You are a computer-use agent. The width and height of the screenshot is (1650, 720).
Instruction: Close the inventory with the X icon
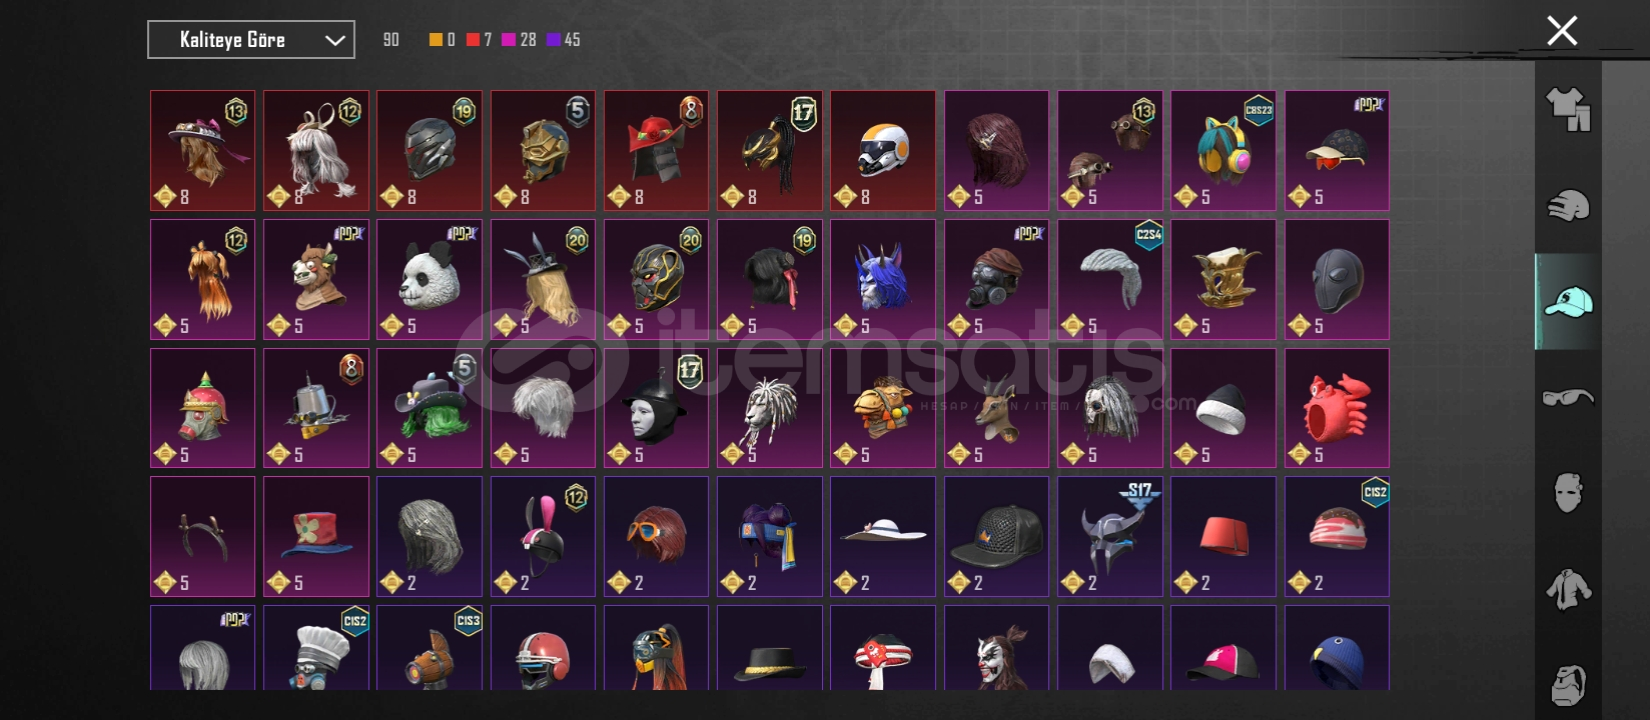tap(1562, 31)
